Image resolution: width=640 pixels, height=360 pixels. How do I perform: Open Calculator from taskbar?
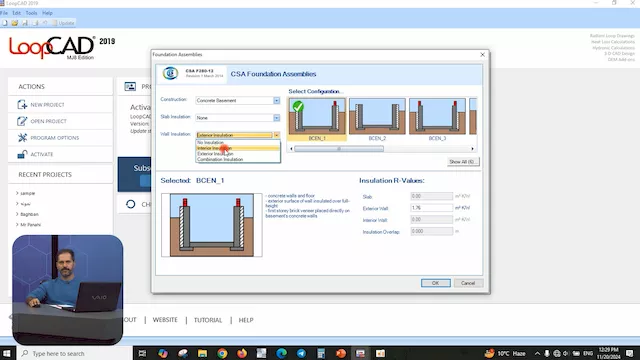[x=321, y=353]
